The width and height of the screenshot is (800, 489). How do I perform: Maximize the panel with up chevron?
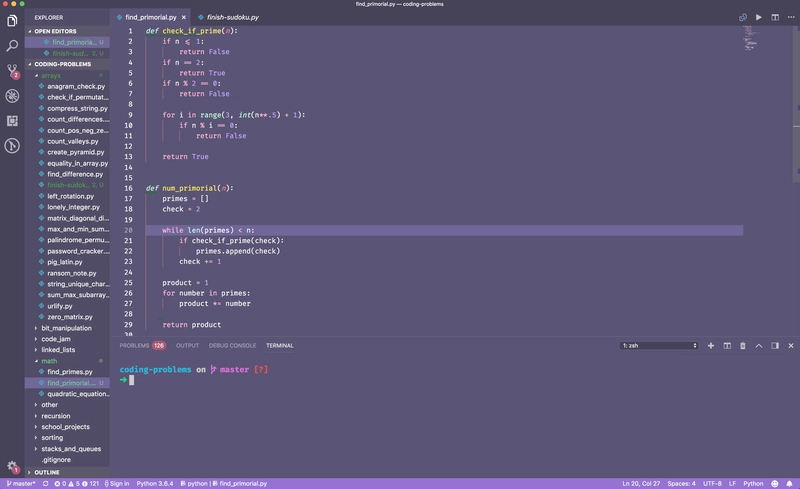759,346
